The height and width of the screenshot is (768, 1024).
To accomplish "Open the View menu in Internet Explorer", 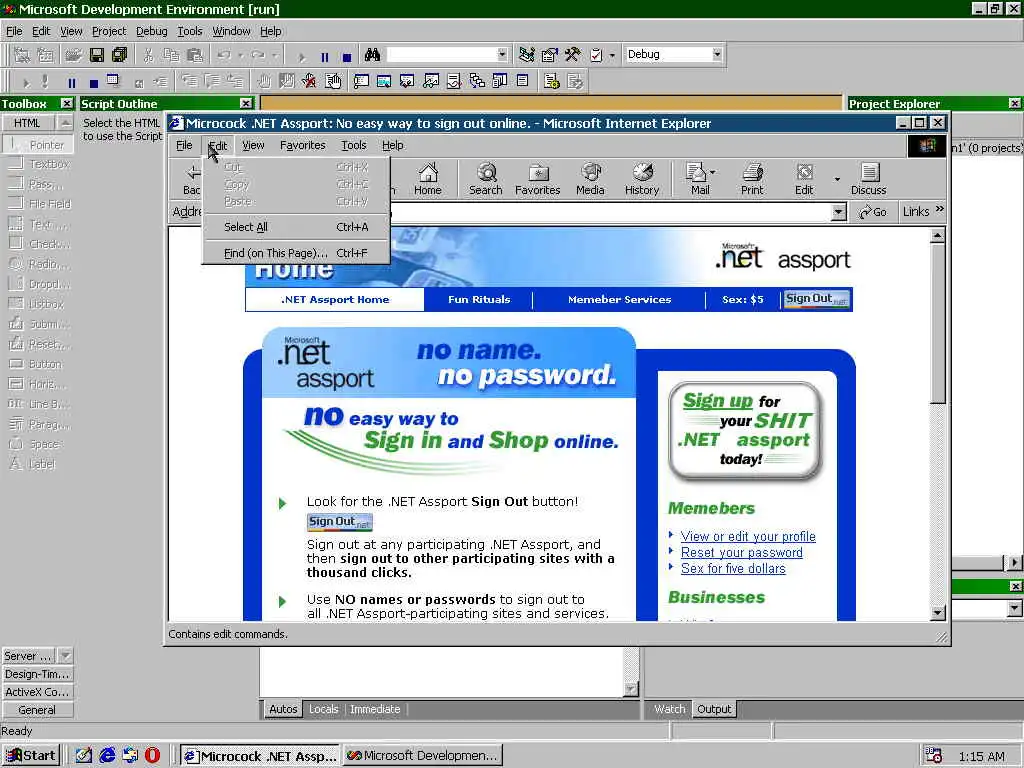I will (x=253, y=145).
